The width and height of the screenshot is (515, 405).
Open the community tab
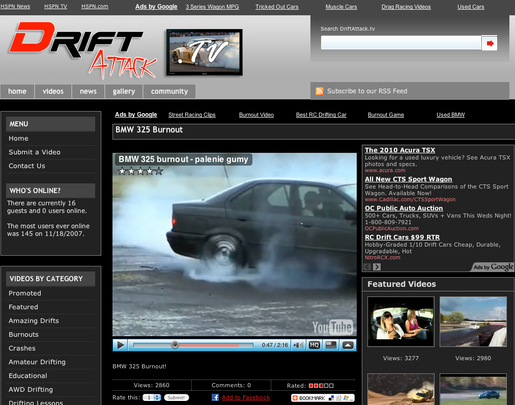(169, 91)
